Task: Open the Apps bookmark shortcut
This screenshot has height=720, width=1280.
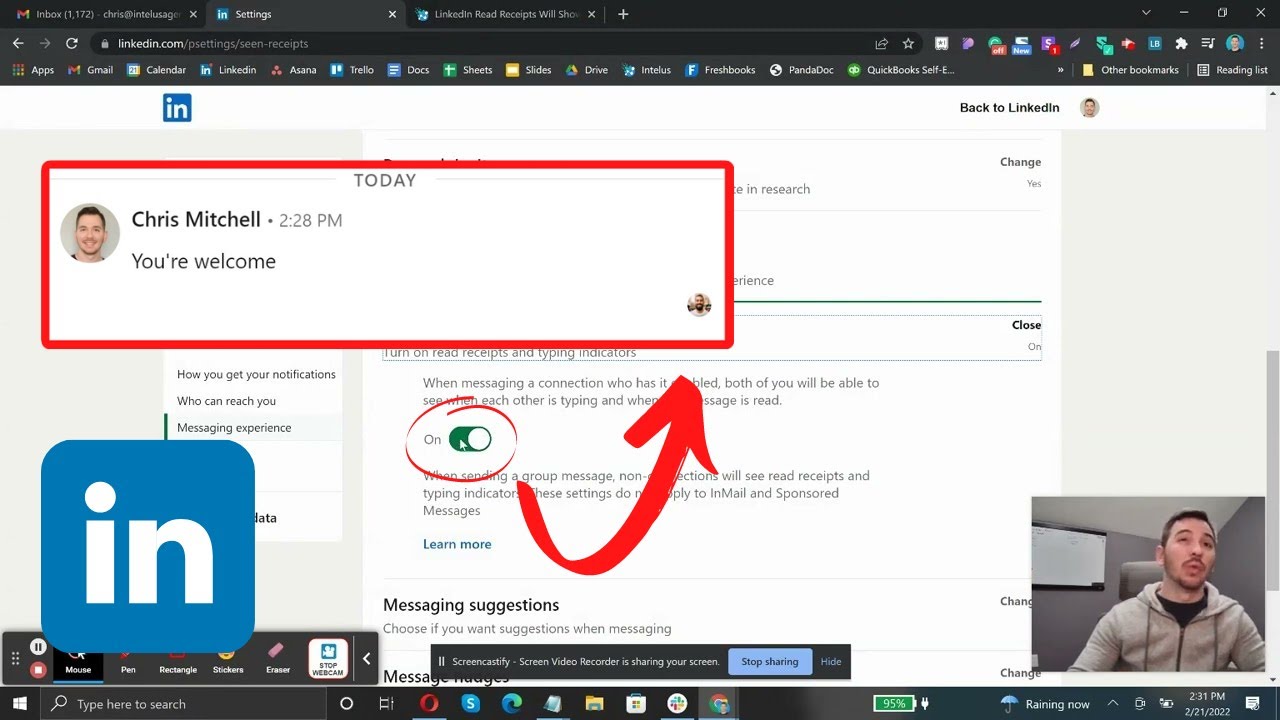Action: (33, 70)
